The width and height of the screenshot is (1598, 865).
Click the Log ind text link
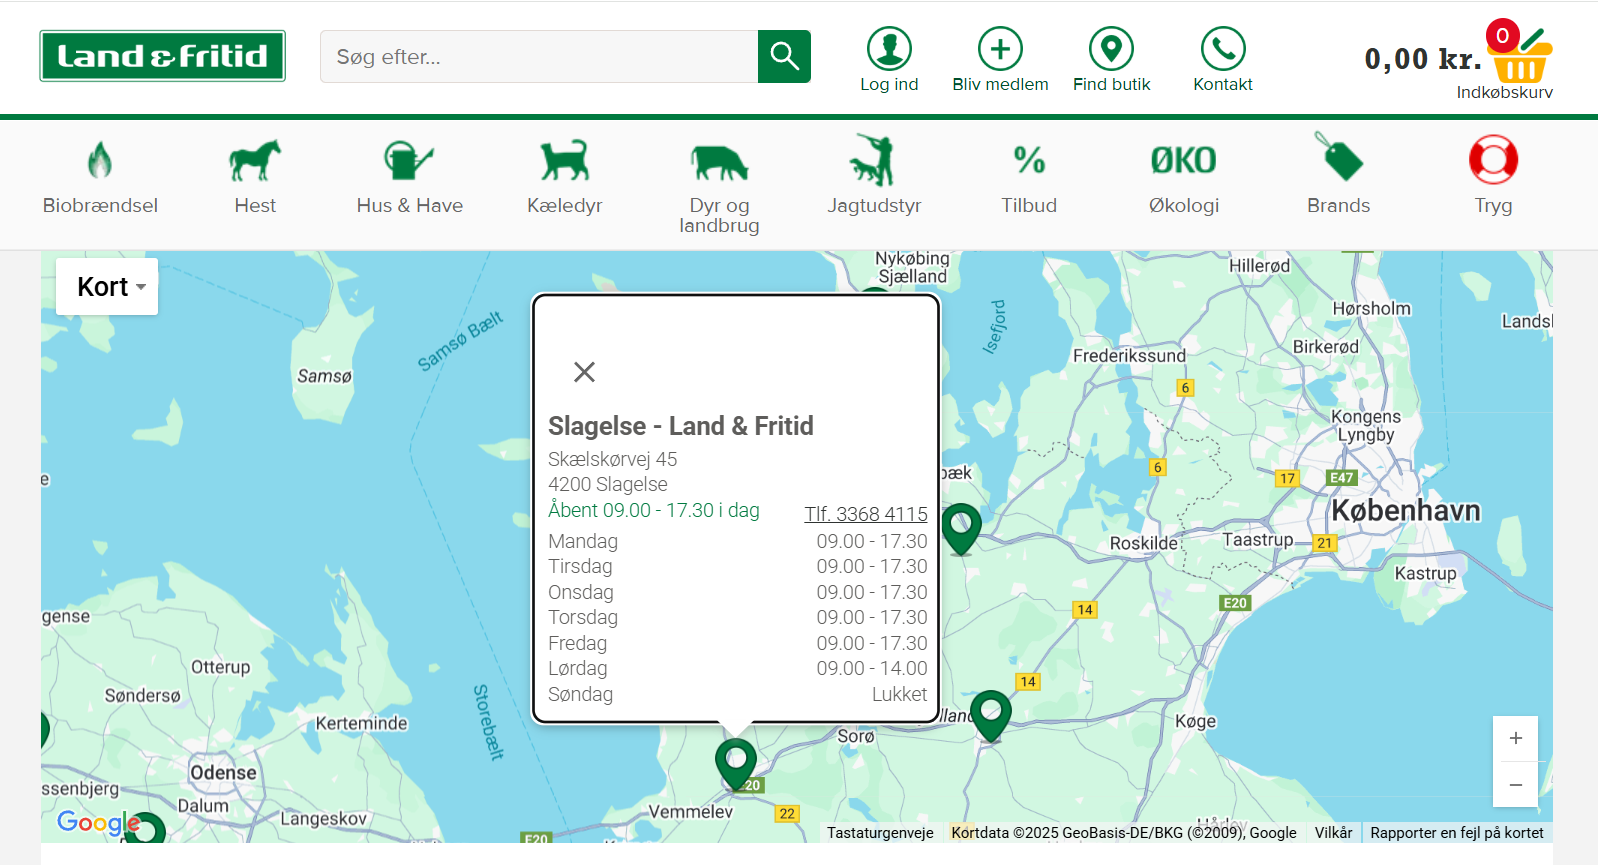[x=889, y=84]
